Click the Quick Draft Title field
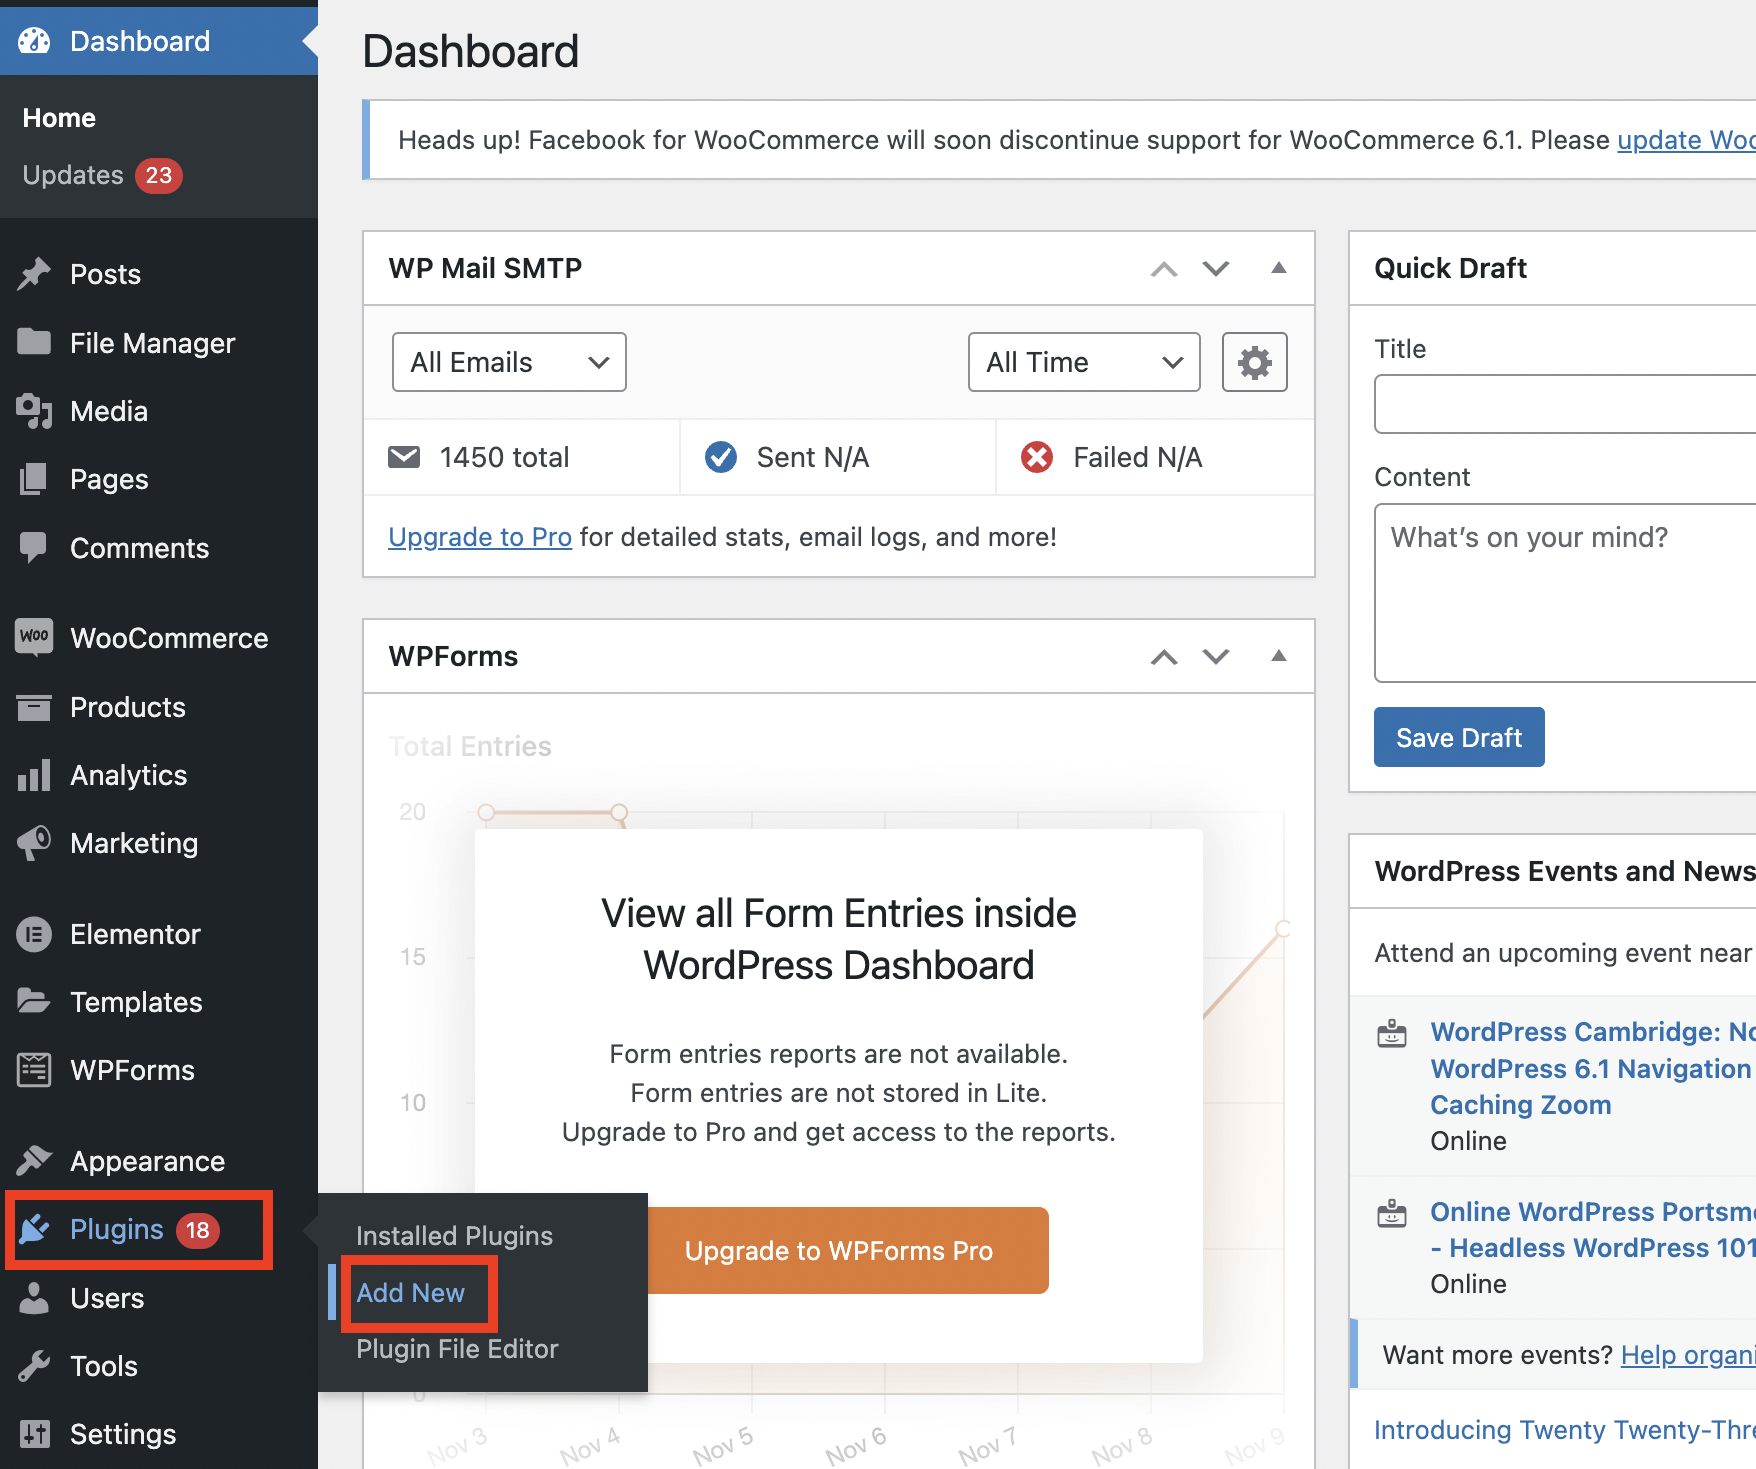1756x1469 pixels. 1565,404
